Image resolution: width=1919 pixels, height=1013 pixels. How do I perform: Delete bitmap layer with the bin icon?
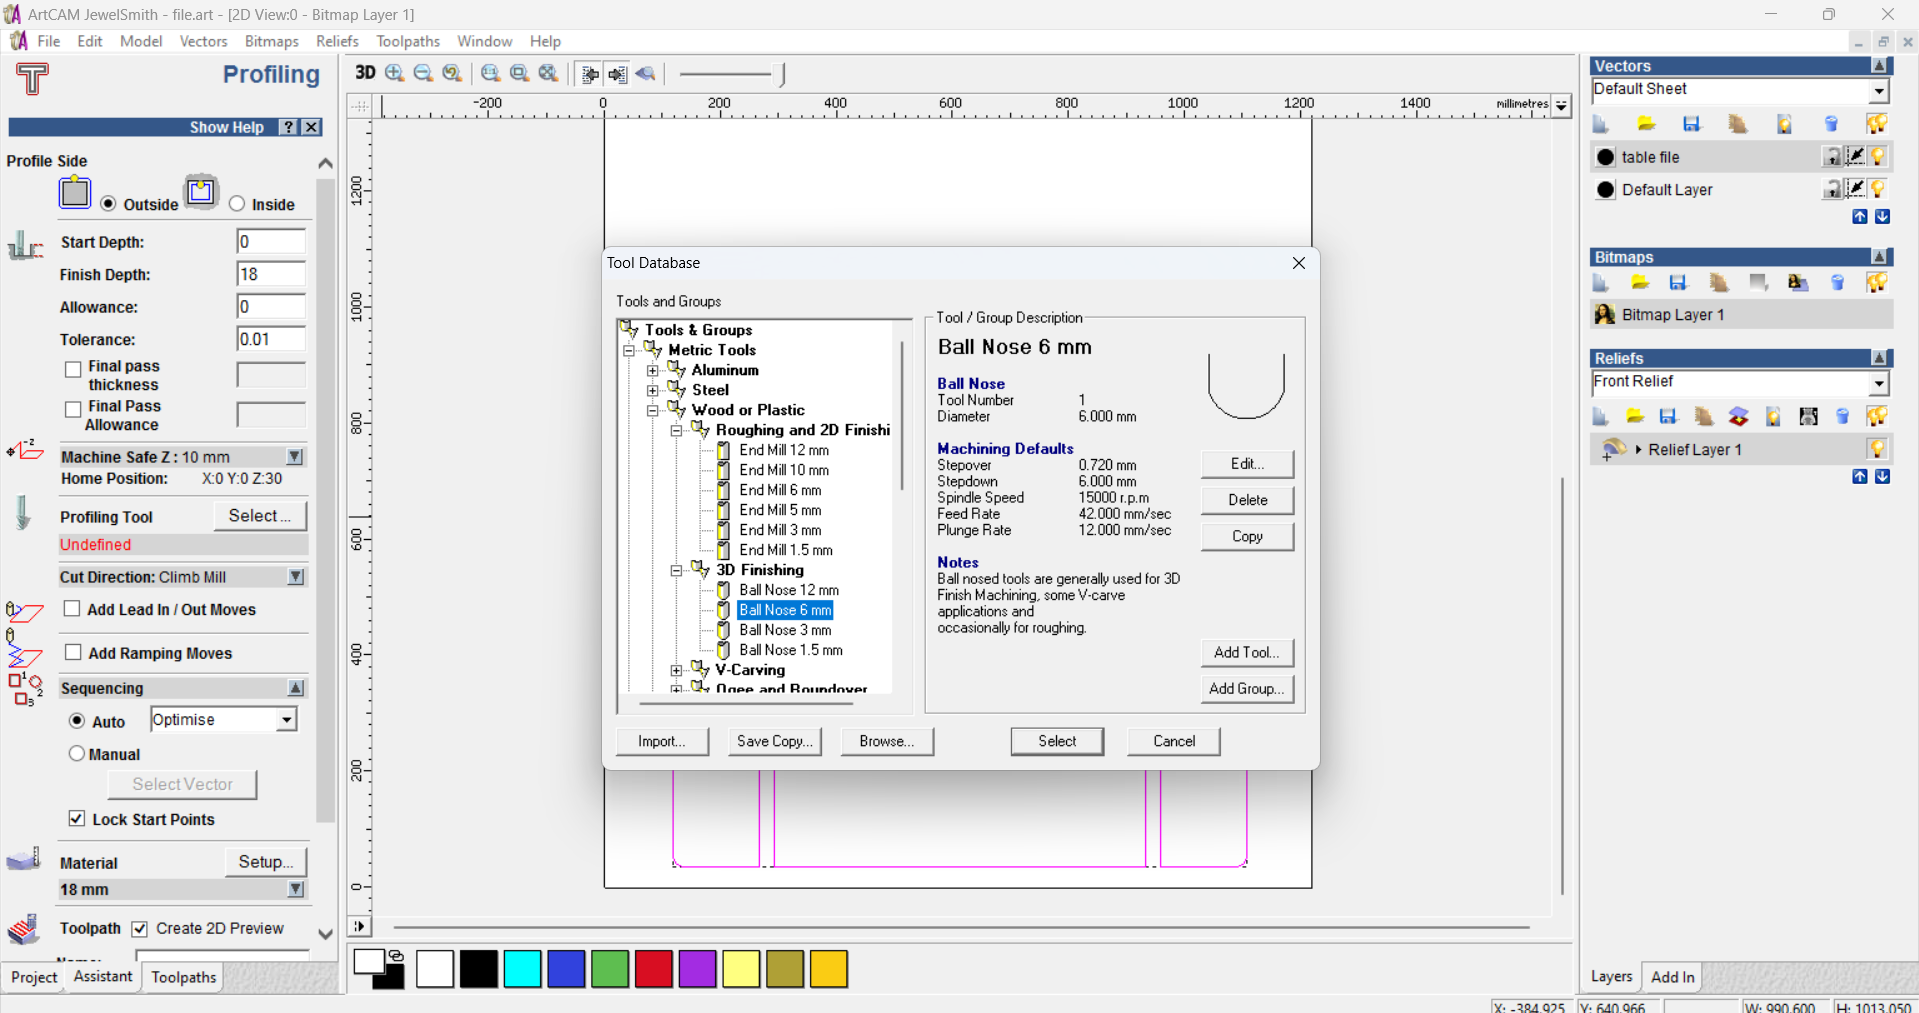point(1837,283)
